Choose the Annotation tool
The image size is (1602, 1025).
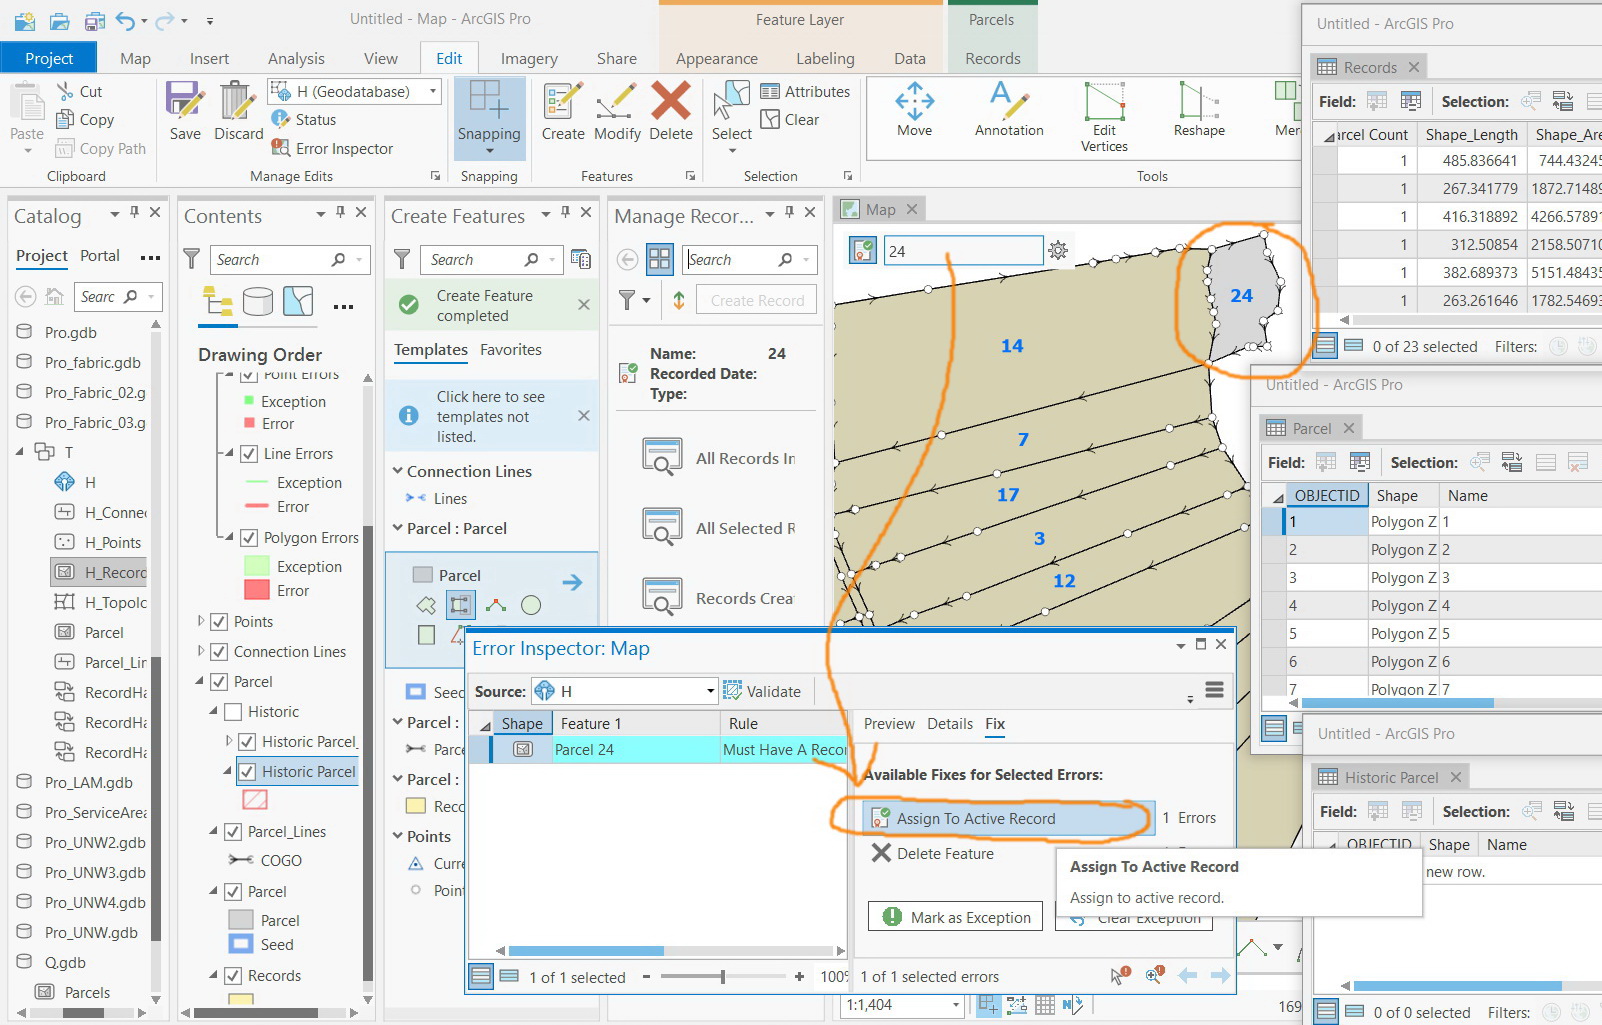(x=1009, y=110)
